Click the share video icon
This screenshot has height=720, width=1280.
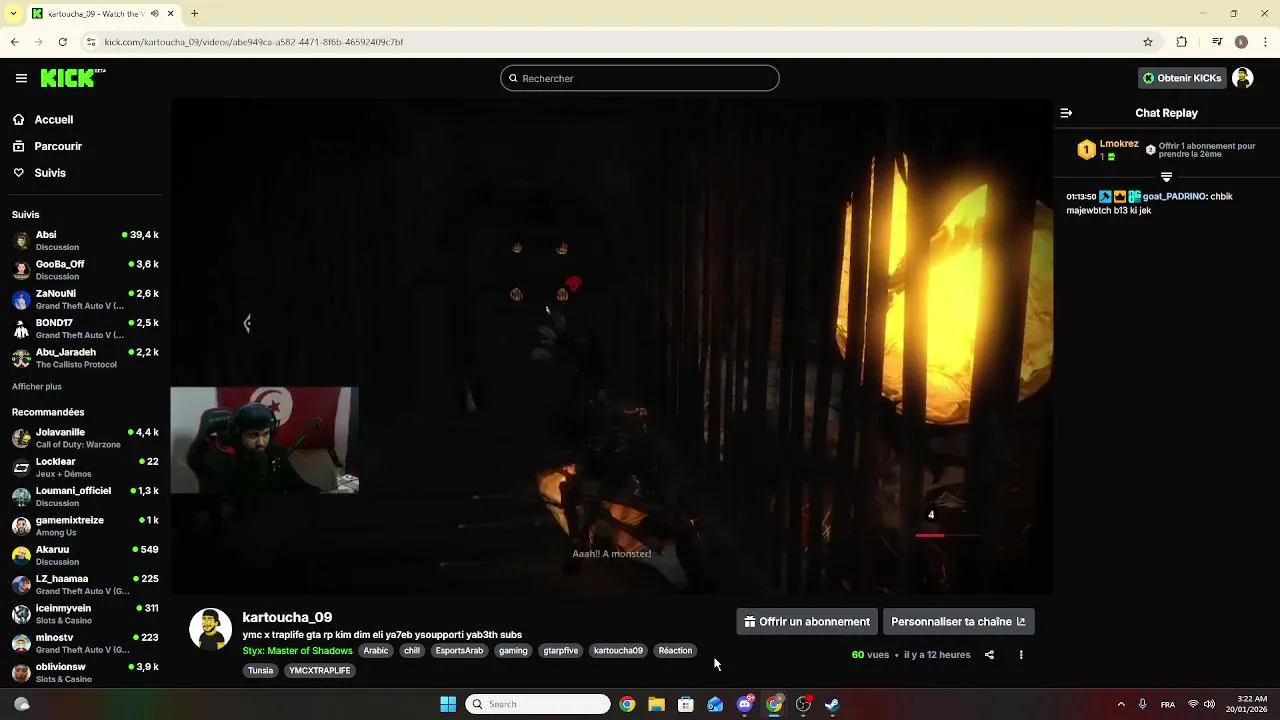pyautogui.click(x=989, y=655)
